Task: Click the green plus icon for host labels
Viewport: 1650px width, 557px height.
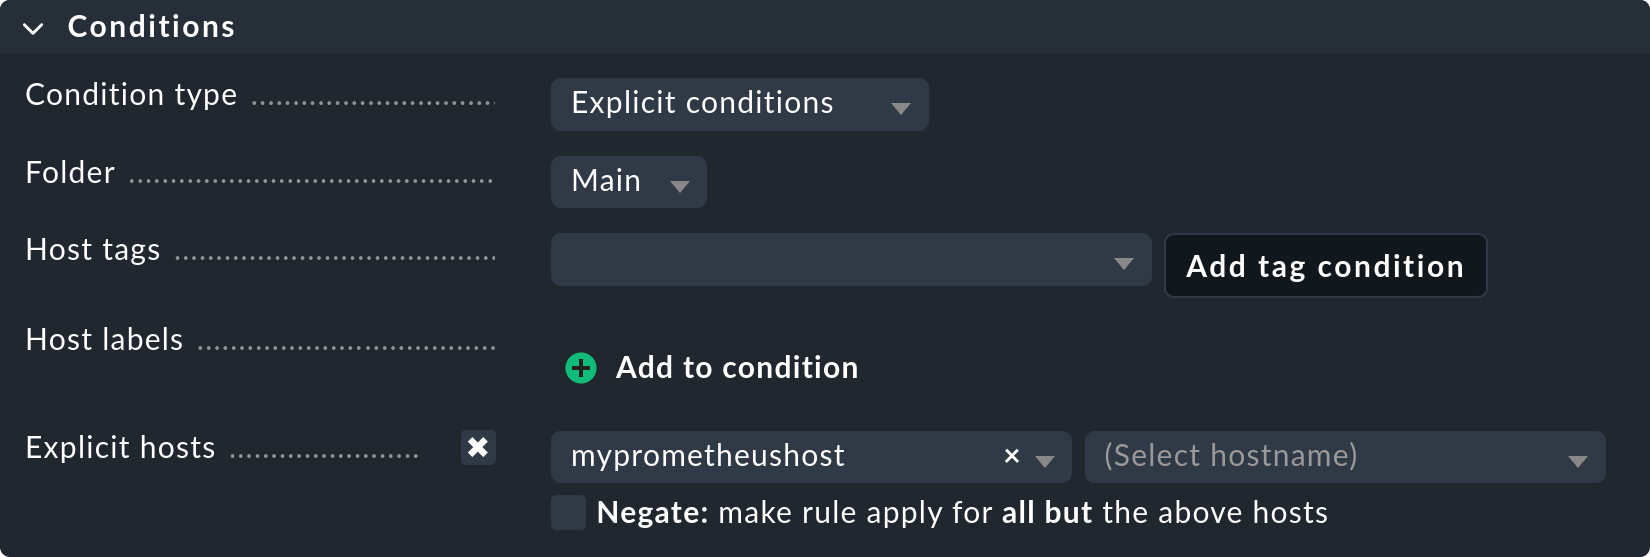Action: tap(581, 368)
